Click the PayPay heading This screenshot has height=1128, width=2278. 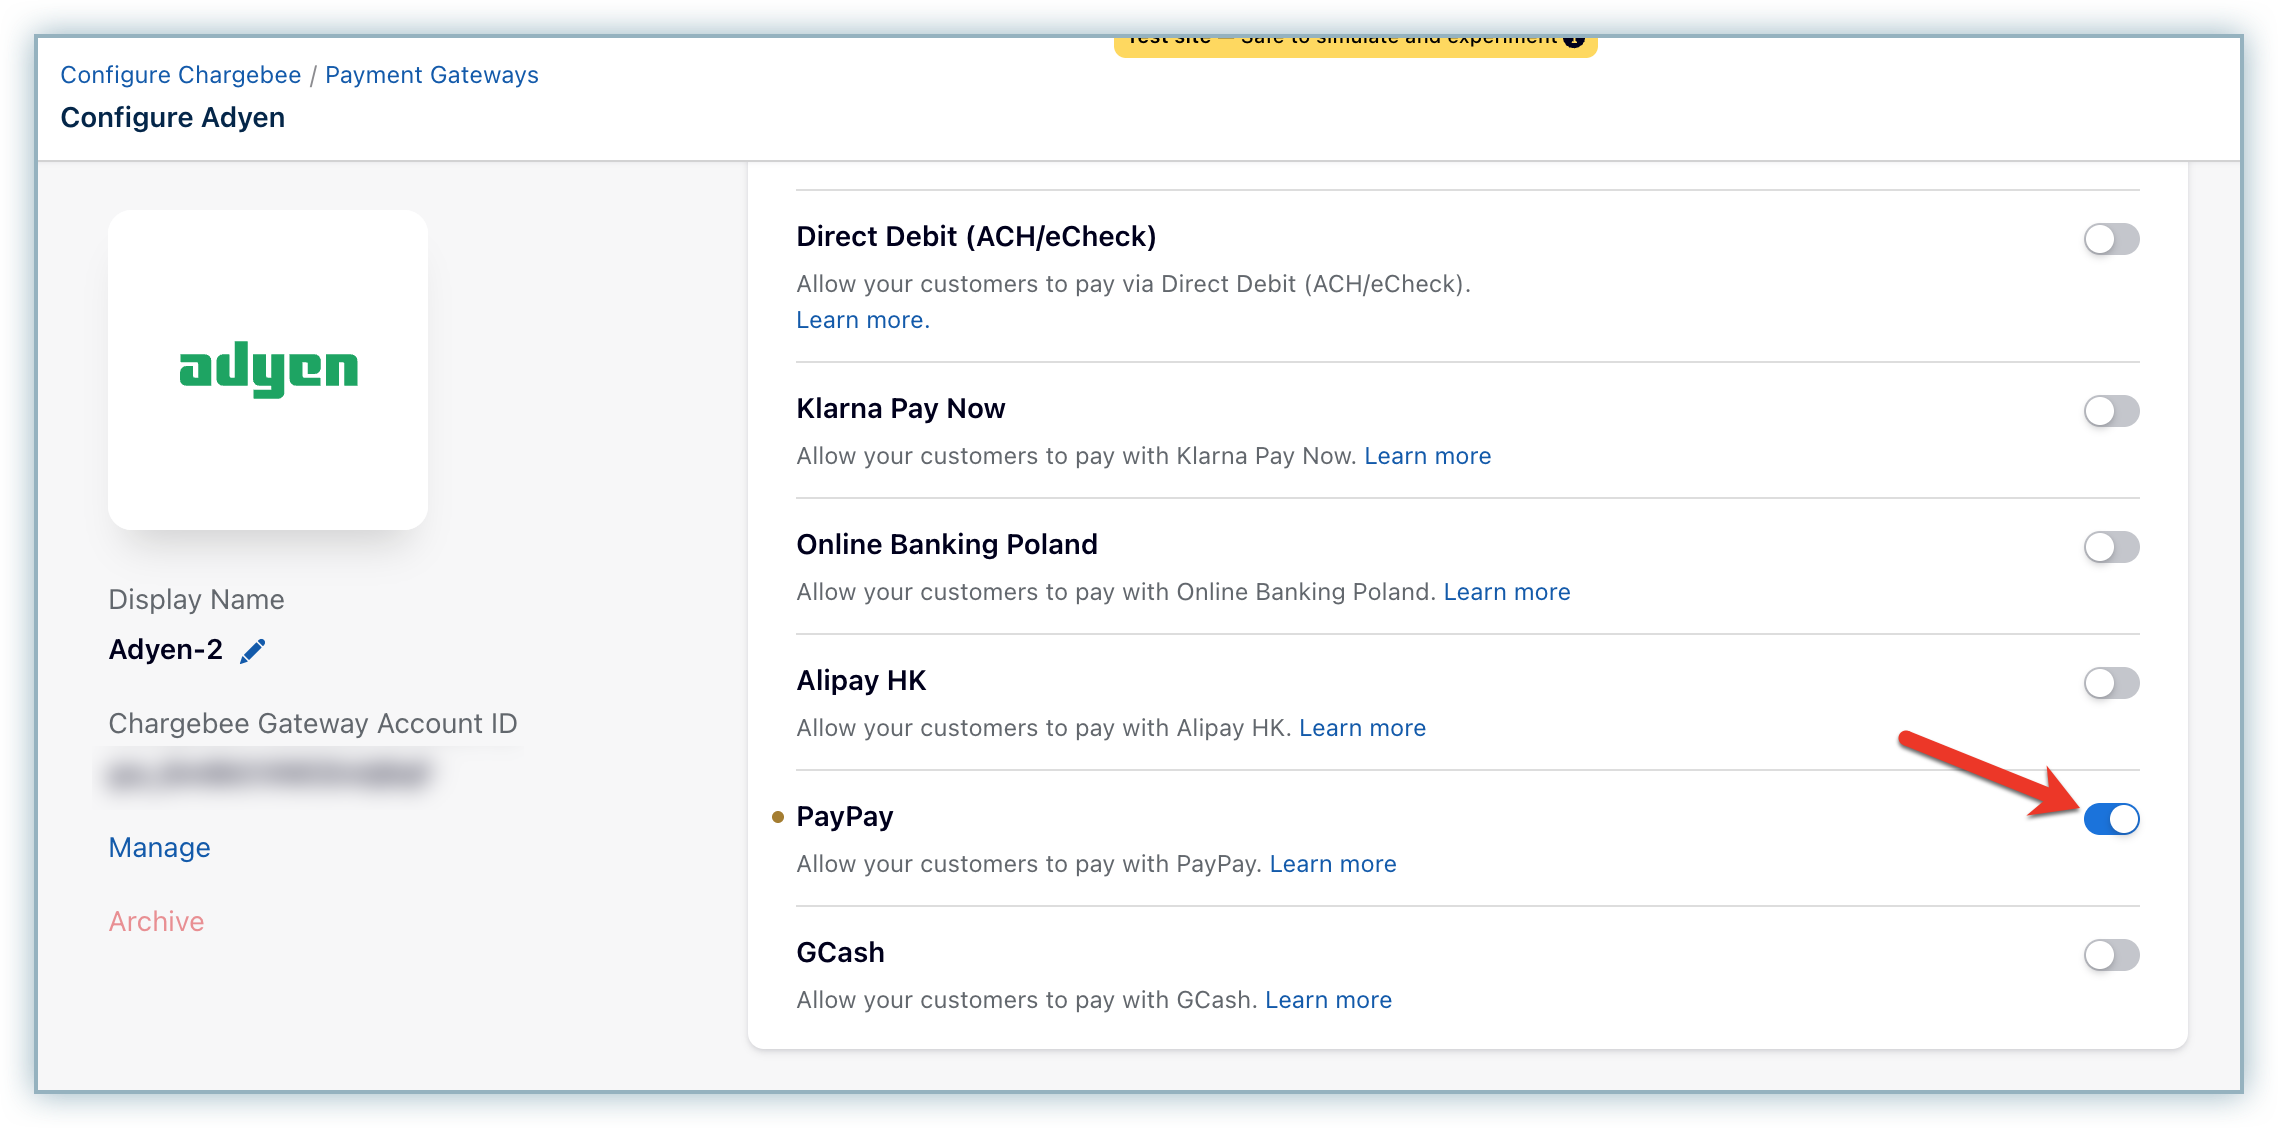point(845,817)
